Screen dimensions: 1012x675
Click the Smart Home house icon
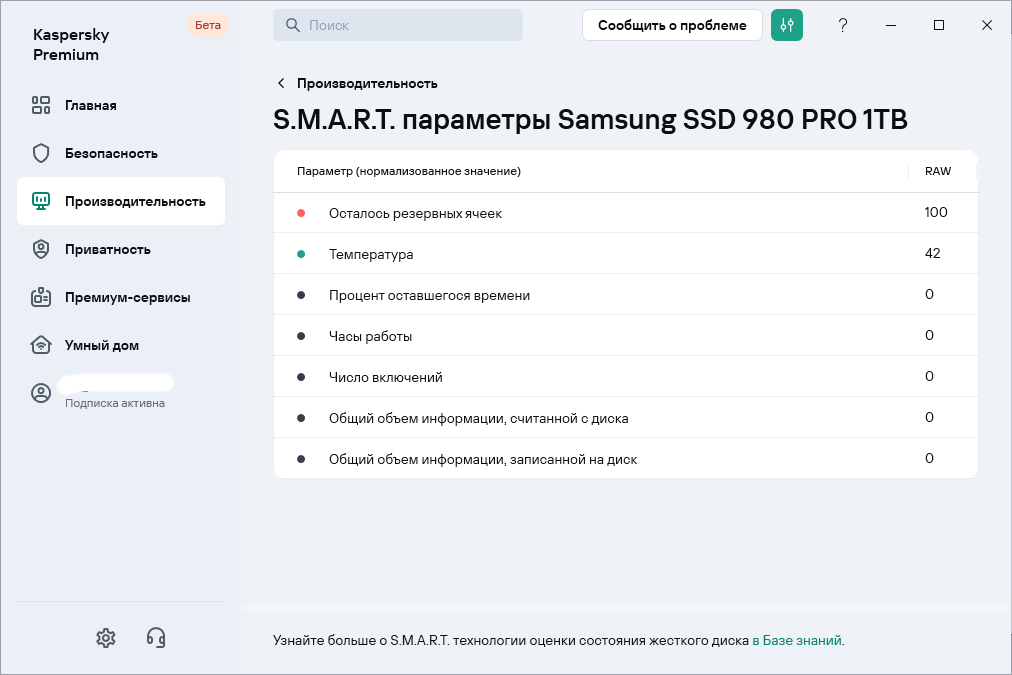point(41,345)
